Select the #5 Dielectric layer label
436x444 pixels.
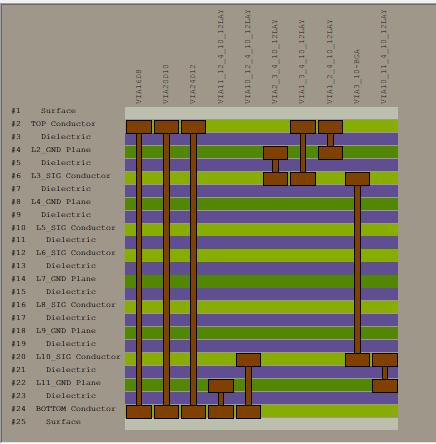tap(51, 163)
